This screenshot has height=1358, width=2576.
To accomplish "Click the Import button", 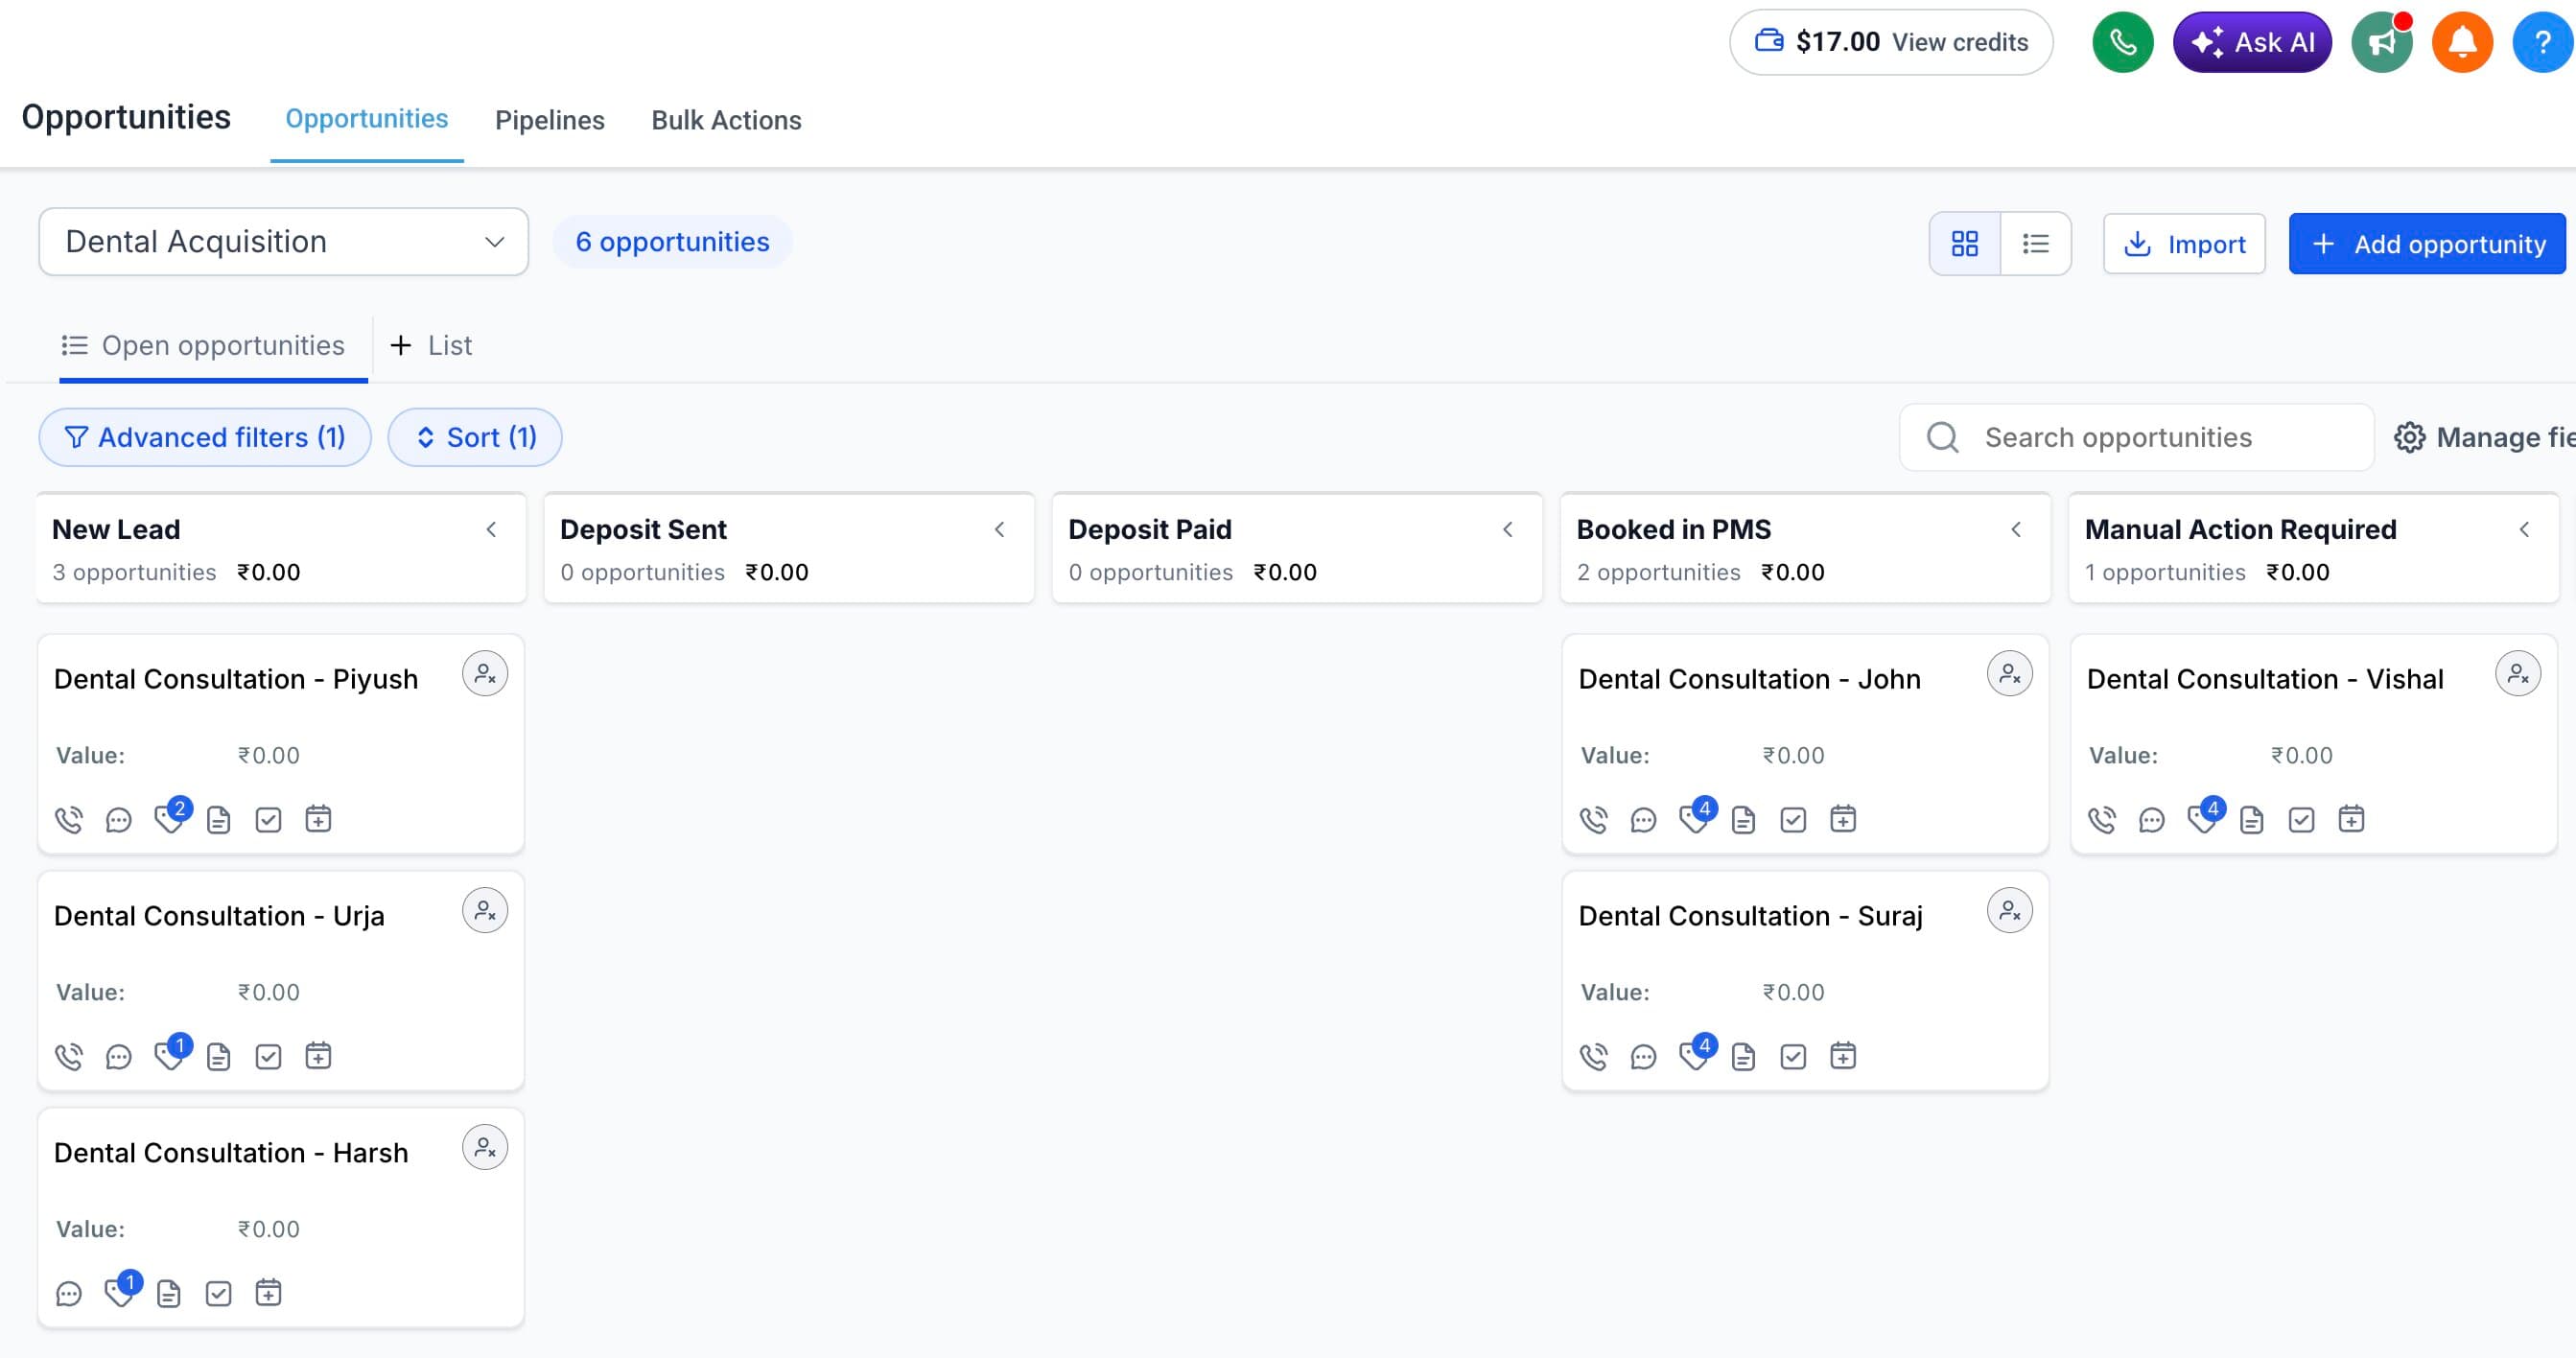I will point(2184,244).
